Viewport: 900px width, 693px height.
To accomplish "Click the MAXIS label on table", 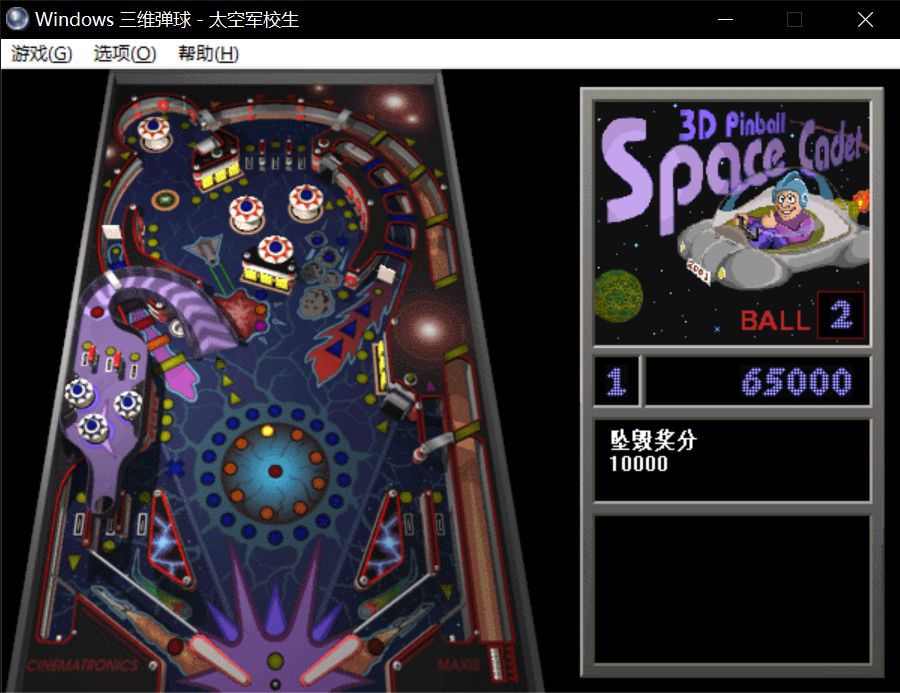I will click(x=457, y=665).
